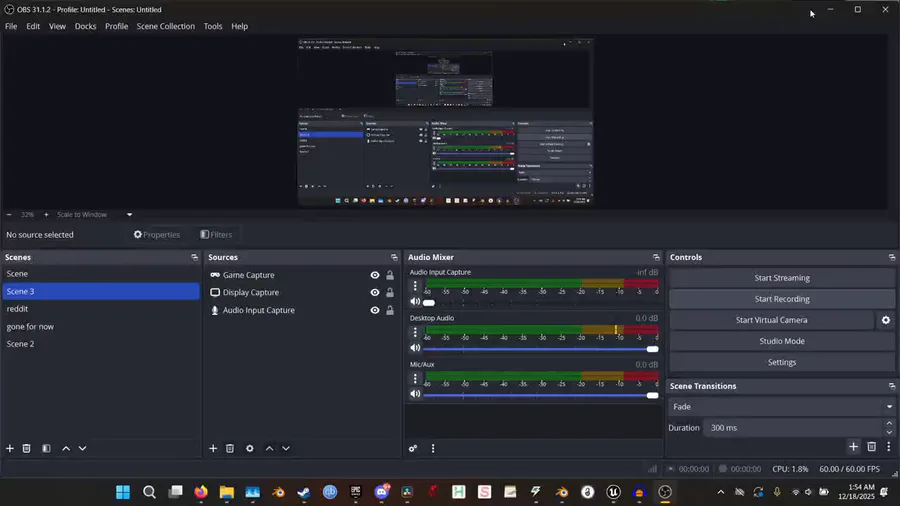Viewport: 900px width, 506px height.
Task: Open Mic/Aux three-dots options
Action: click(415, 378)
